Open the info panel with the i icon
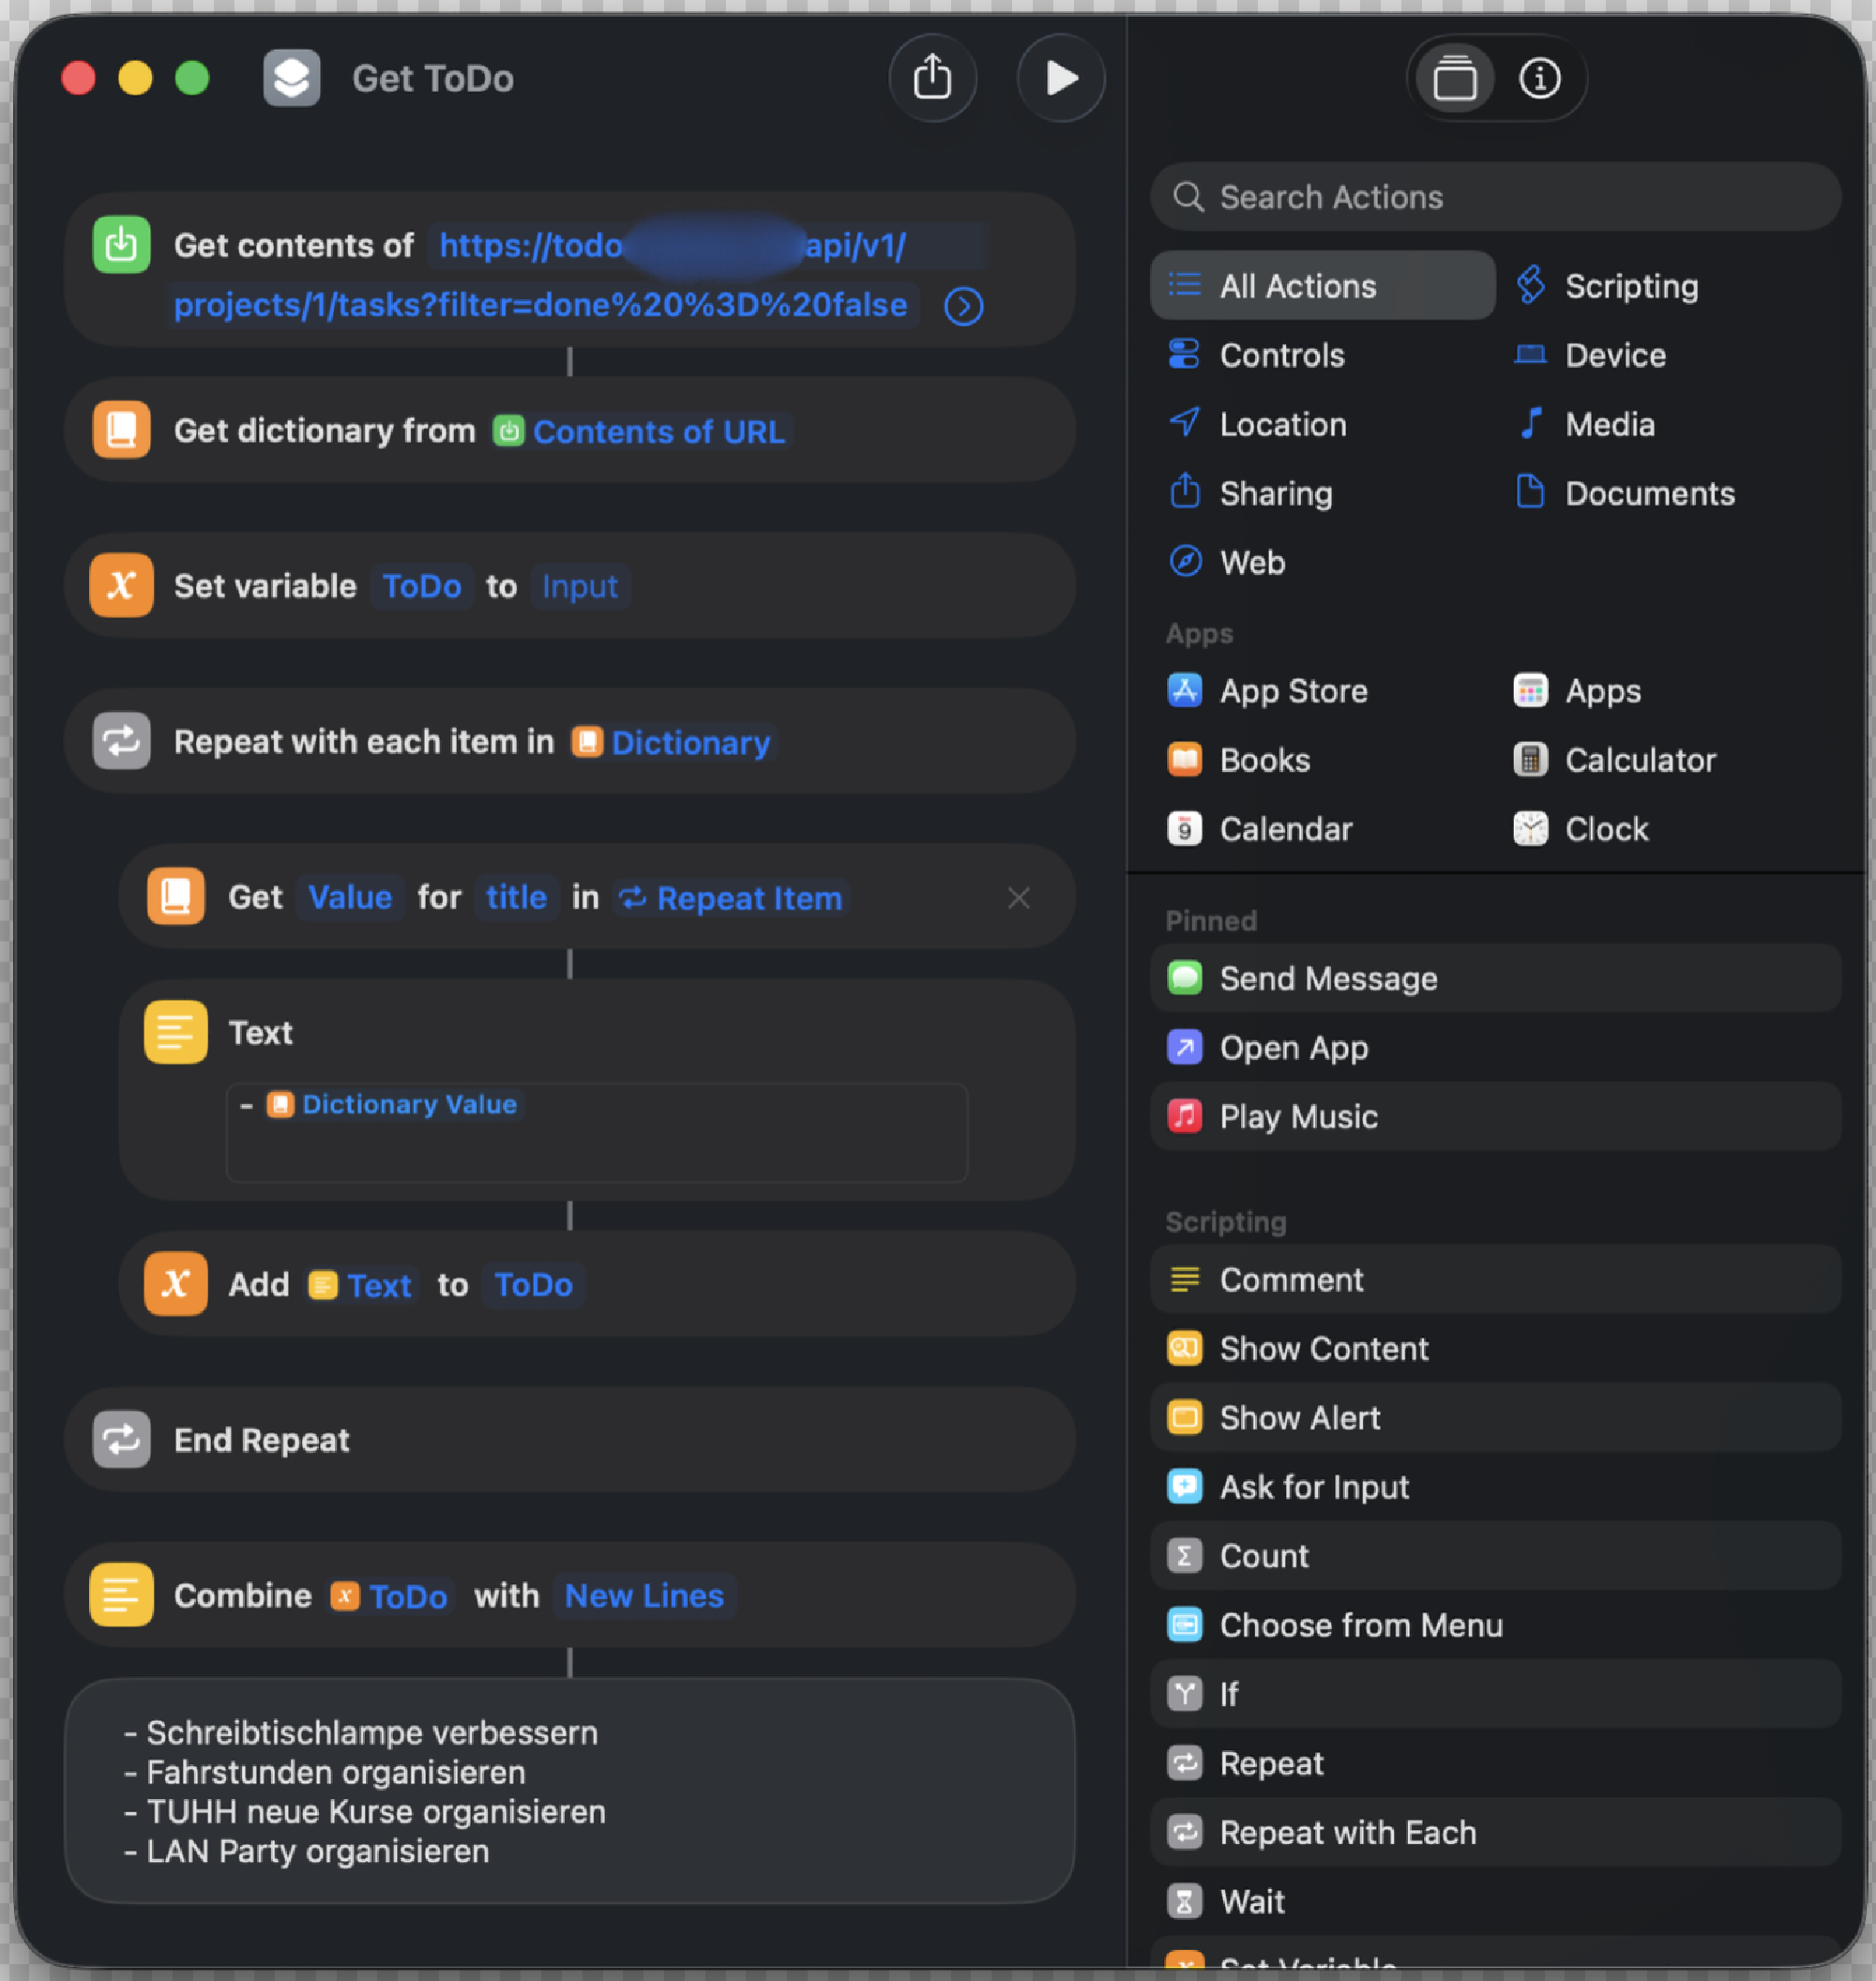Image resolution: width=1876 pixels, height=1981 pixels. tap(1539, 78)
